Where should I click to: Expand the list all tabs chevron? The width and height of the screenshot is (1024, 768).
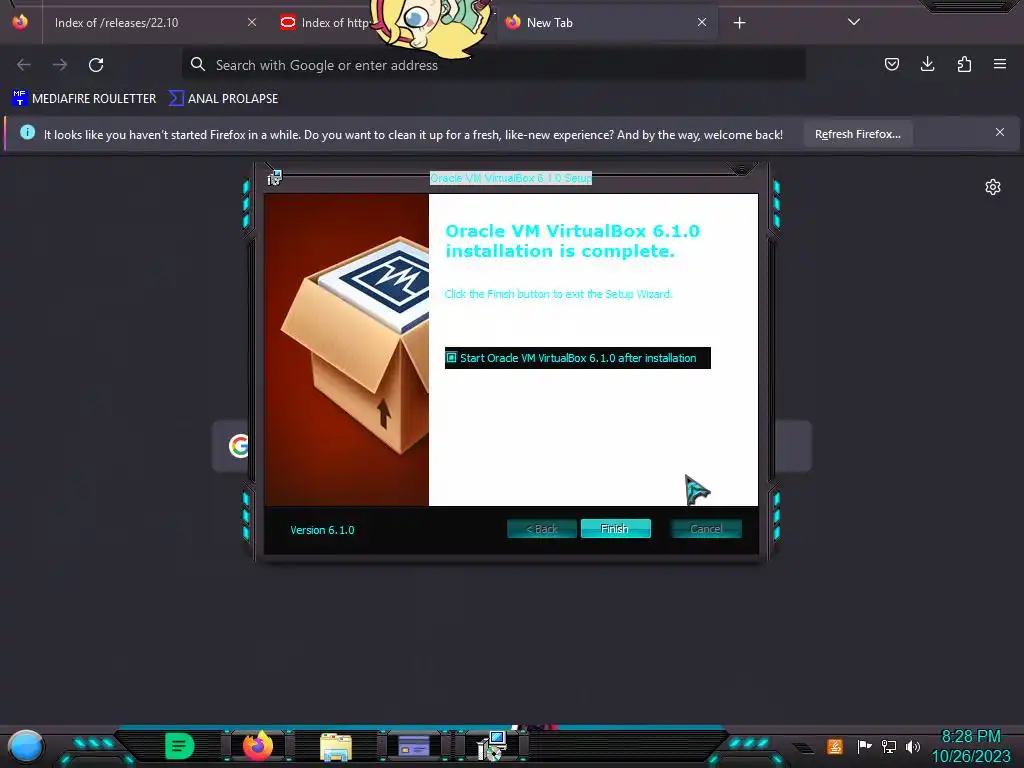[x=854, y=22]
